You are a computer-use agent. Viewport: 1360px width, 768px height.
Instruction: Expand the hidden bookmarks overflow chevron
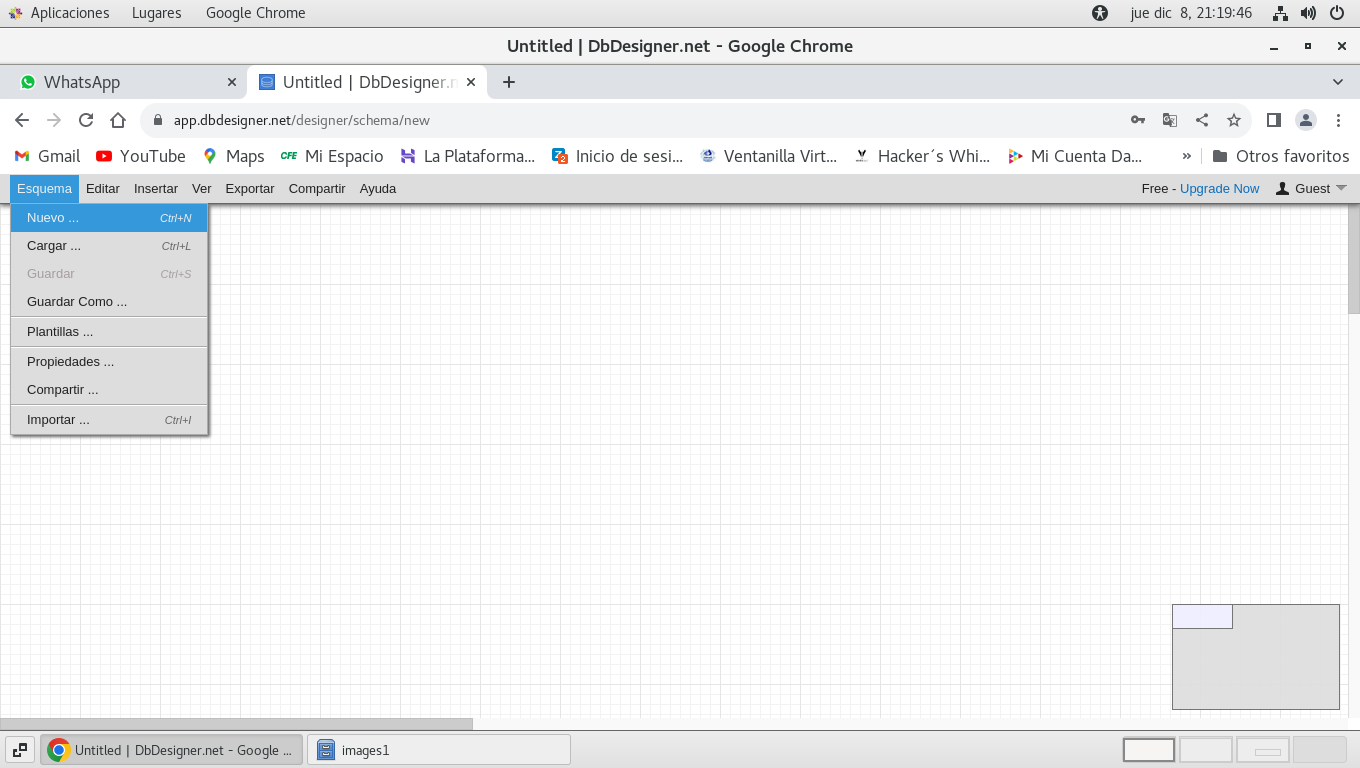tap(1187, 156)
